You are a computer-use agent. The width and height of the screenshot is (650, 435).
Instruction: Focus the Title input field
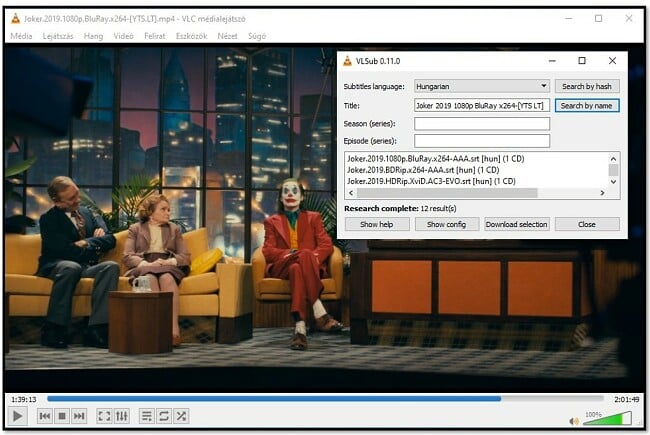pos(482,106)
